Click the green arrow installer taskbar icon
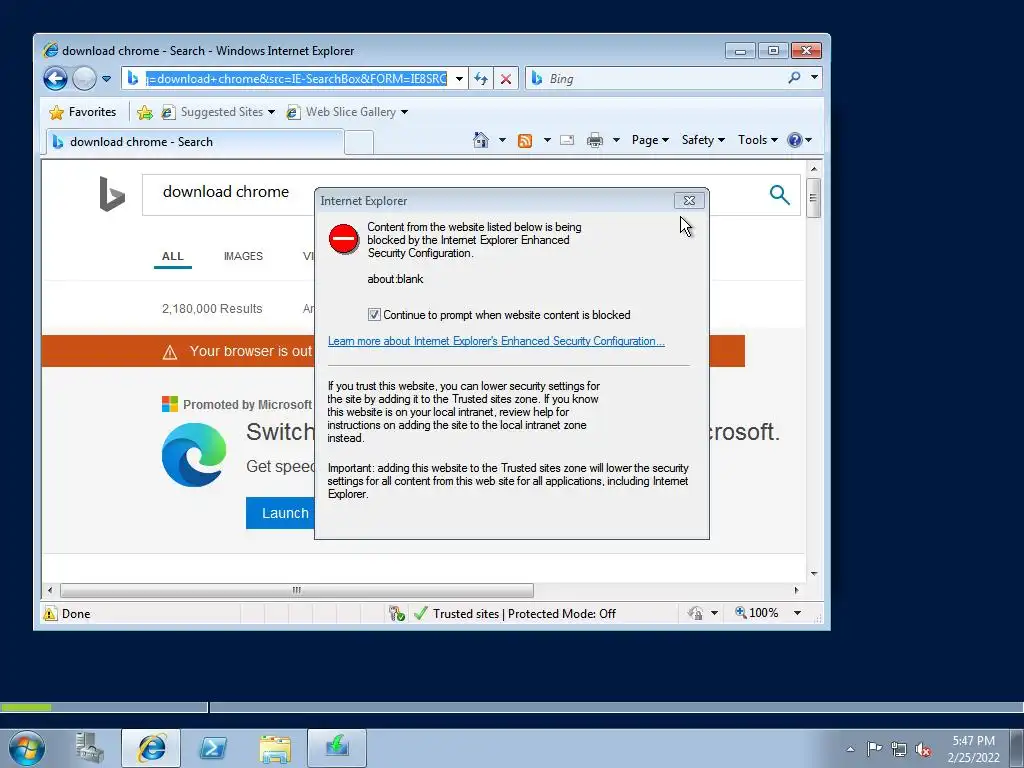The image size is (1024, 768). click(x=337, y=748)
